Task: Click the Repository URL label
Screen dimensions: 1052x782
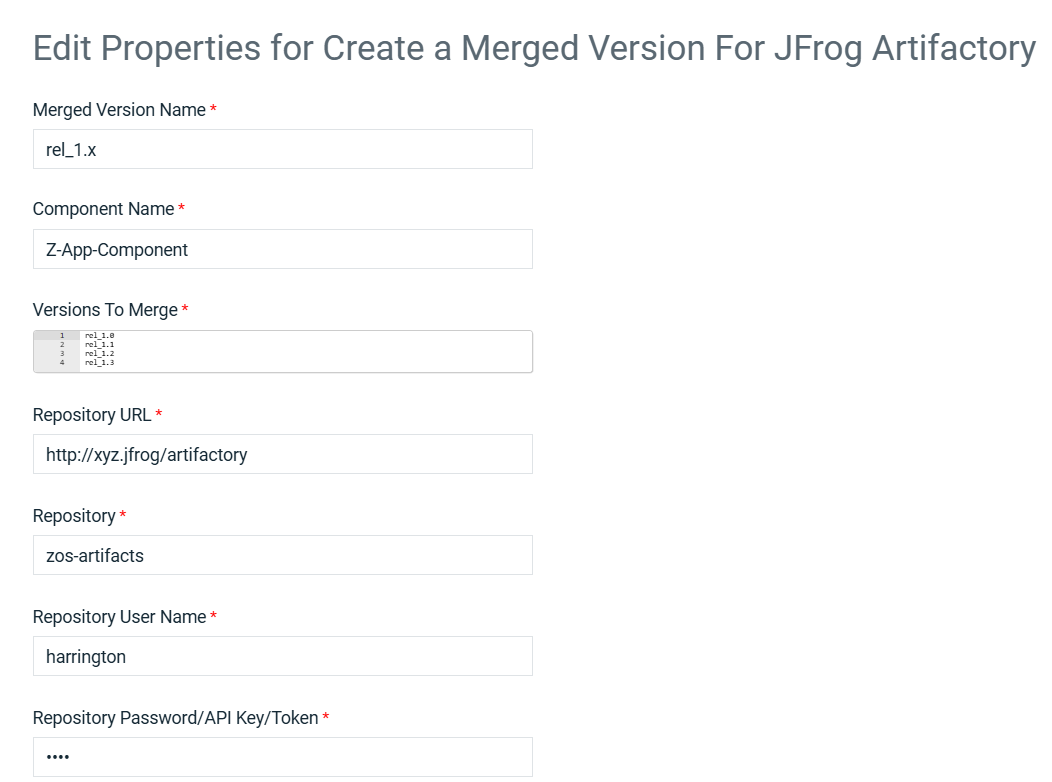Action: [92, 415]
